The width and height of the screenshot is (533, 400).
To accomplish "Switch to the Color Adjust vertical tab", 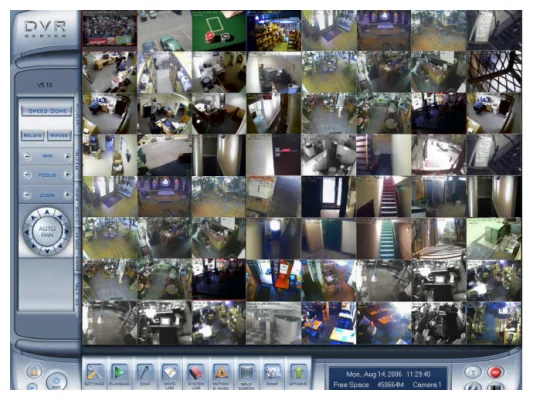I will 78,203.
